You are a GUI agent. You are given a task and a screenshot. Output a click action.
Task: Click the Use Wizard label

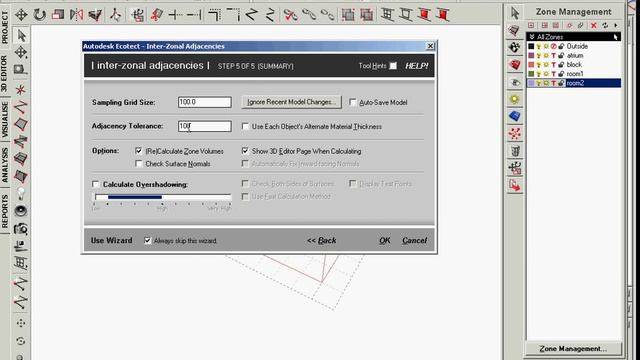click(x=111, y=240)
